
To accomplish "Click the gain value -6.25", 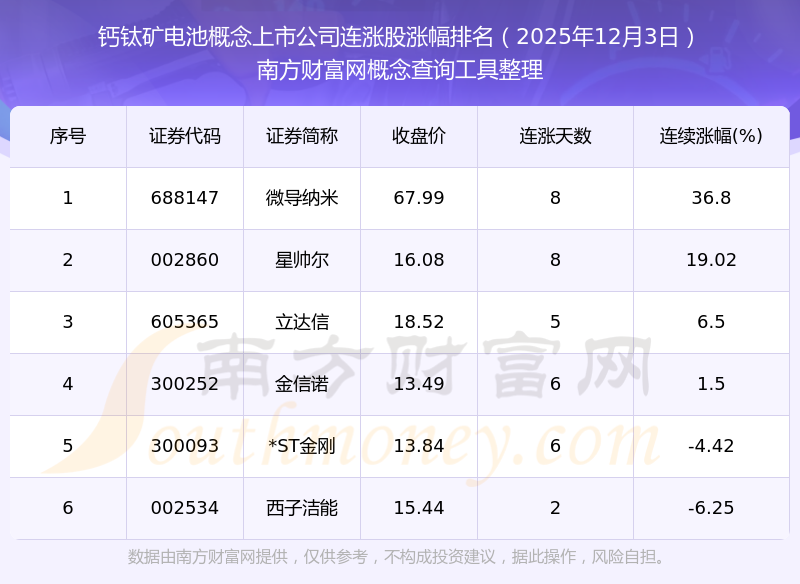I will pyautogui.click(x=711, y=508).
